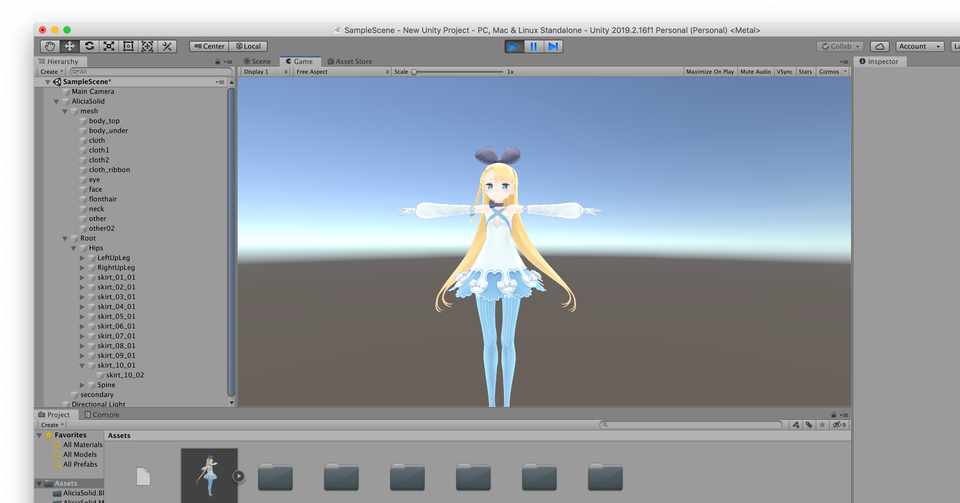Select the Project tab

(x=54, y=415)
